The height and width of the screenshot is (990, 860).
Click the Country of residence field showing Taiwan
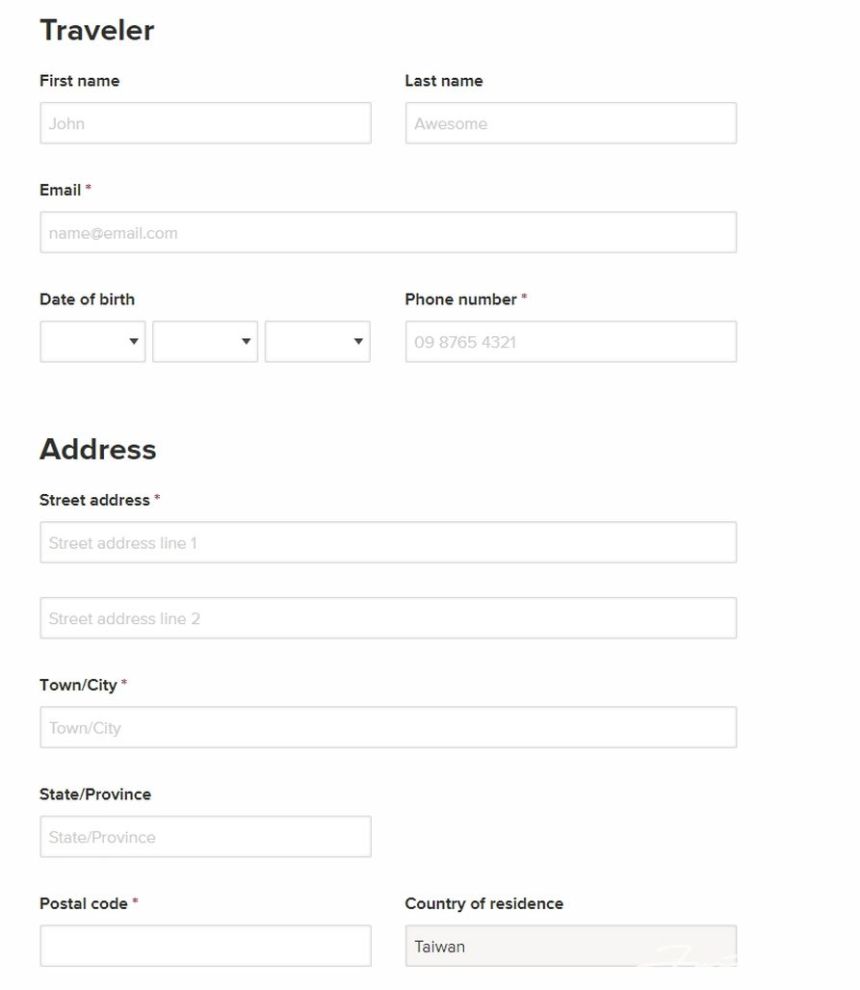coord(570,945)
